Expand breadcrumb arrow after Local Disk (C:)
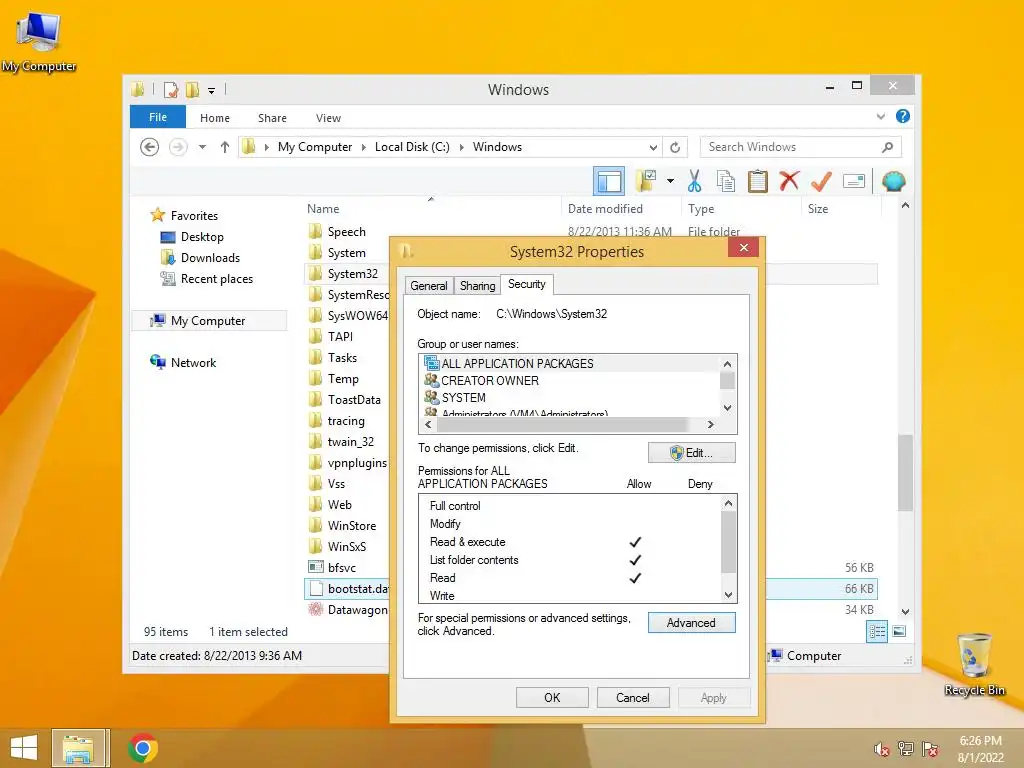This screenshot has width=1024, height=768. [461, 147]
